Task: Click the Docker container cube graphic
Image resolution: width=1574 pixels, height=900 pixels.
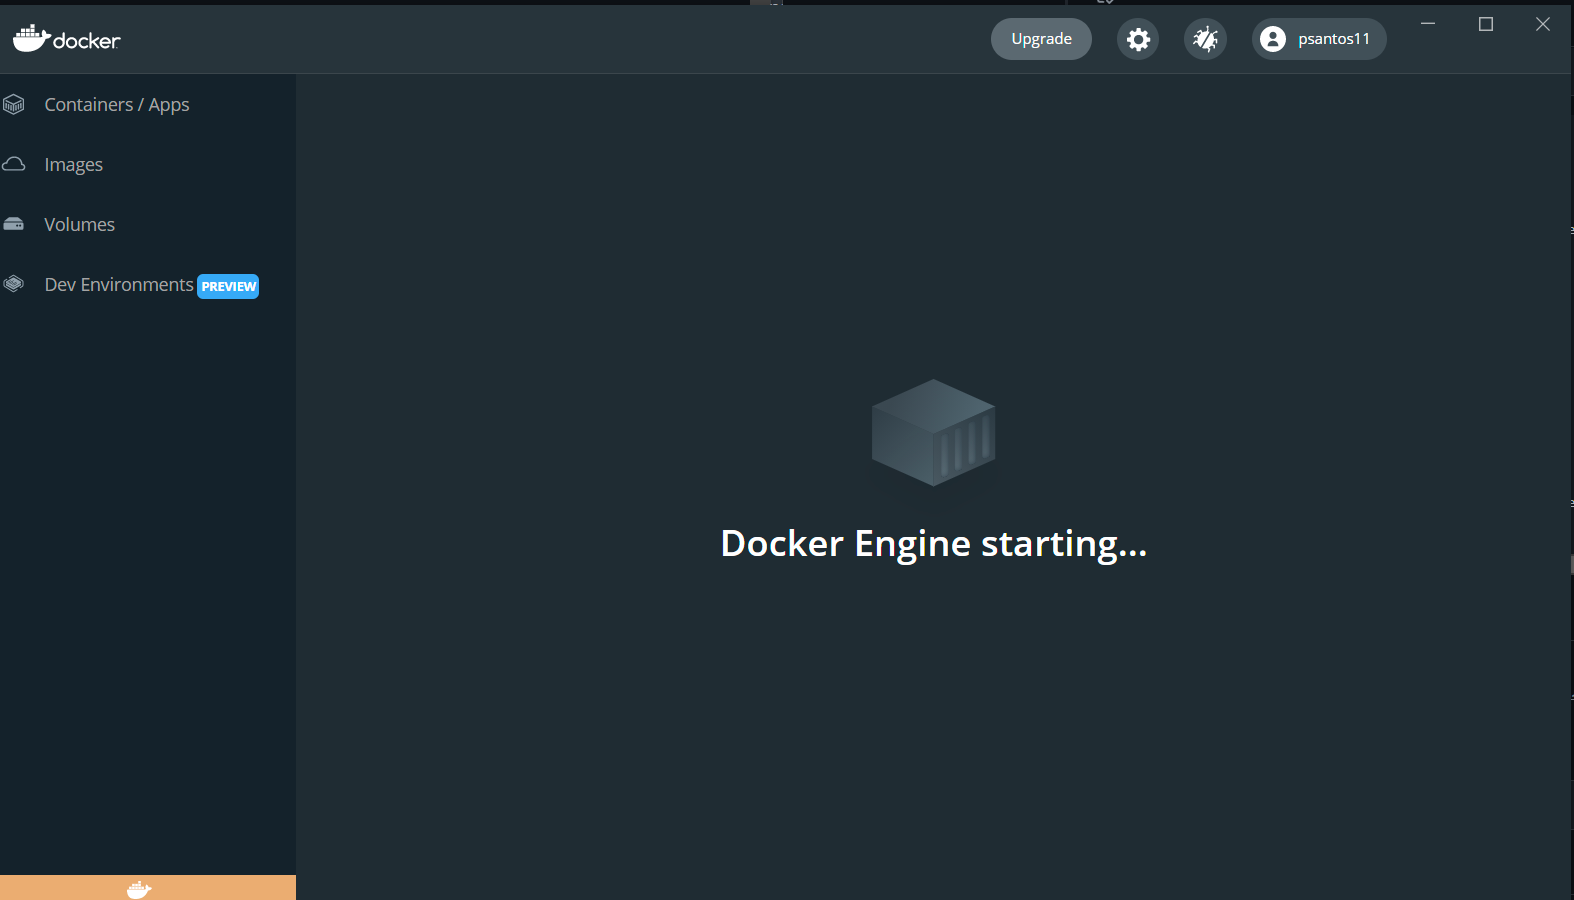Action: pyautogui.click(x=933, y=432)
